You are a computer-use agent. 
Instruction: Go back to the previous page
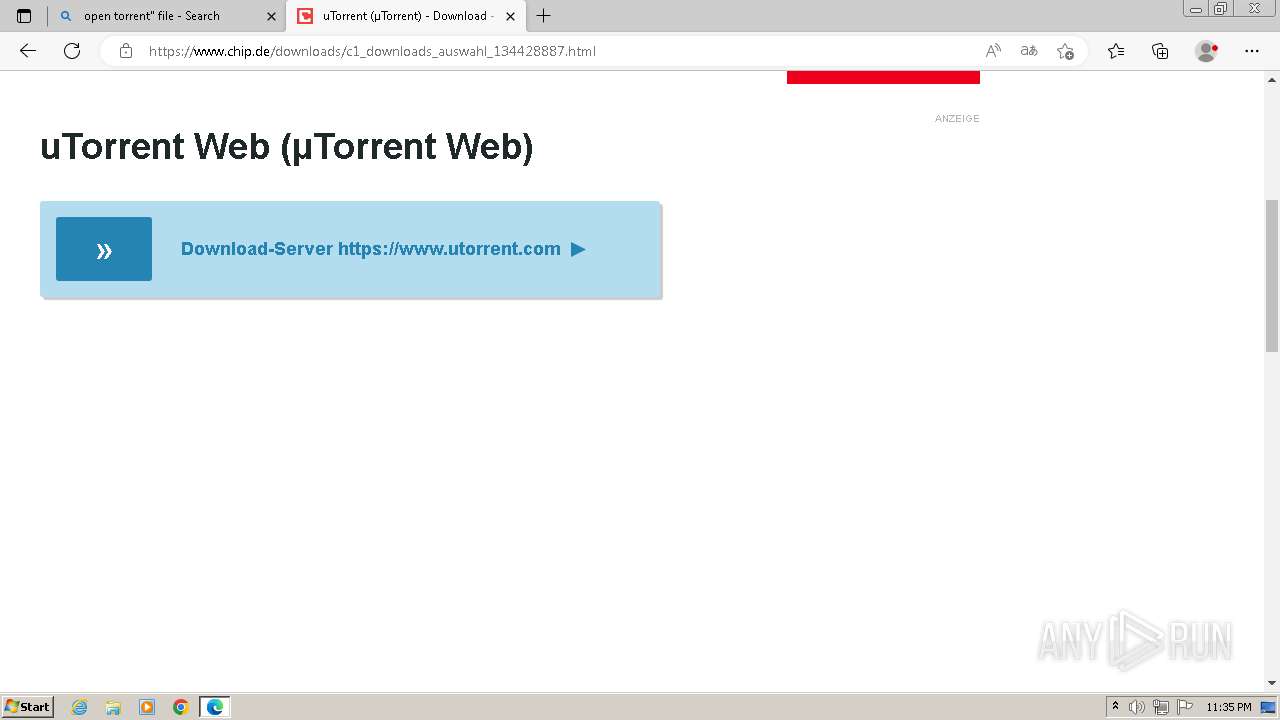(x=28, y=51)
